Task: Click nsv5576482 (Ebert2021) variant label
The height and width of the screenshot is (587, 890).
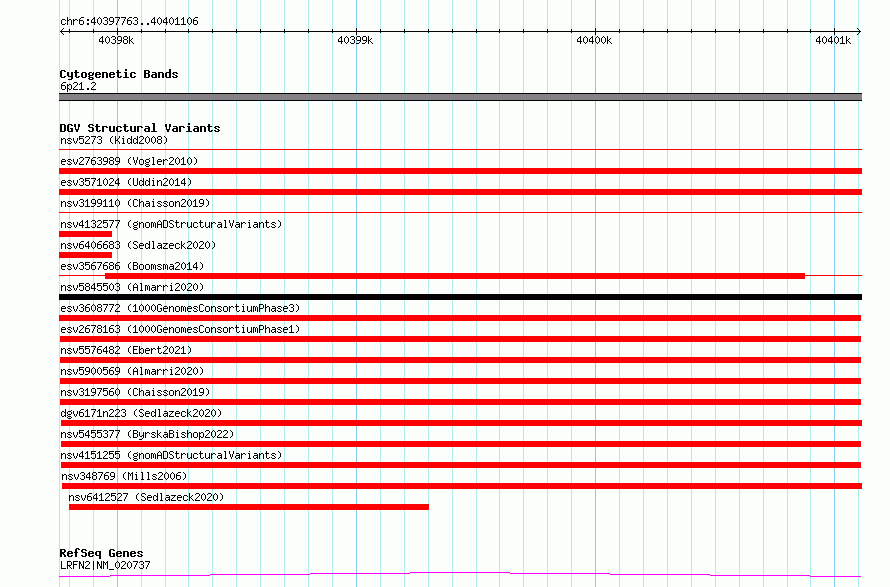Action: (x=126, y=350)
